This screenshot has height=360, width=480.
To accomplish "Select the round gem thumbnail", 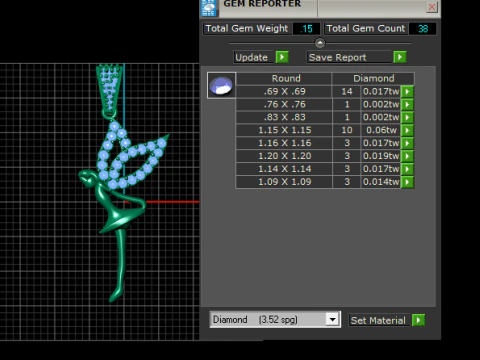I will click(x=221, y=85).
